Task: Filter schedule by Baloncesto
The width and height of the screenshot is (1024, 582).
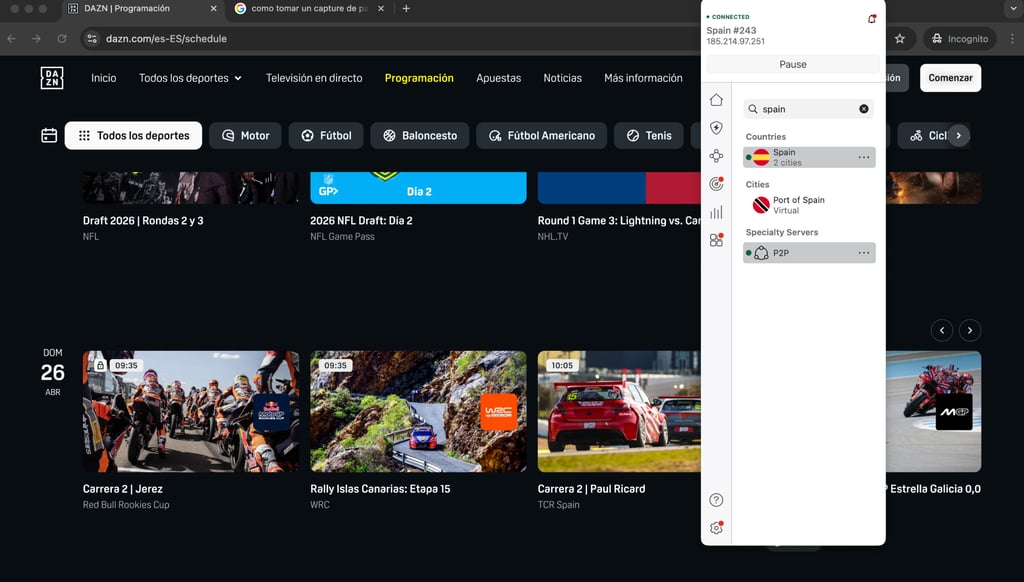Action: (x=419, y=135)
